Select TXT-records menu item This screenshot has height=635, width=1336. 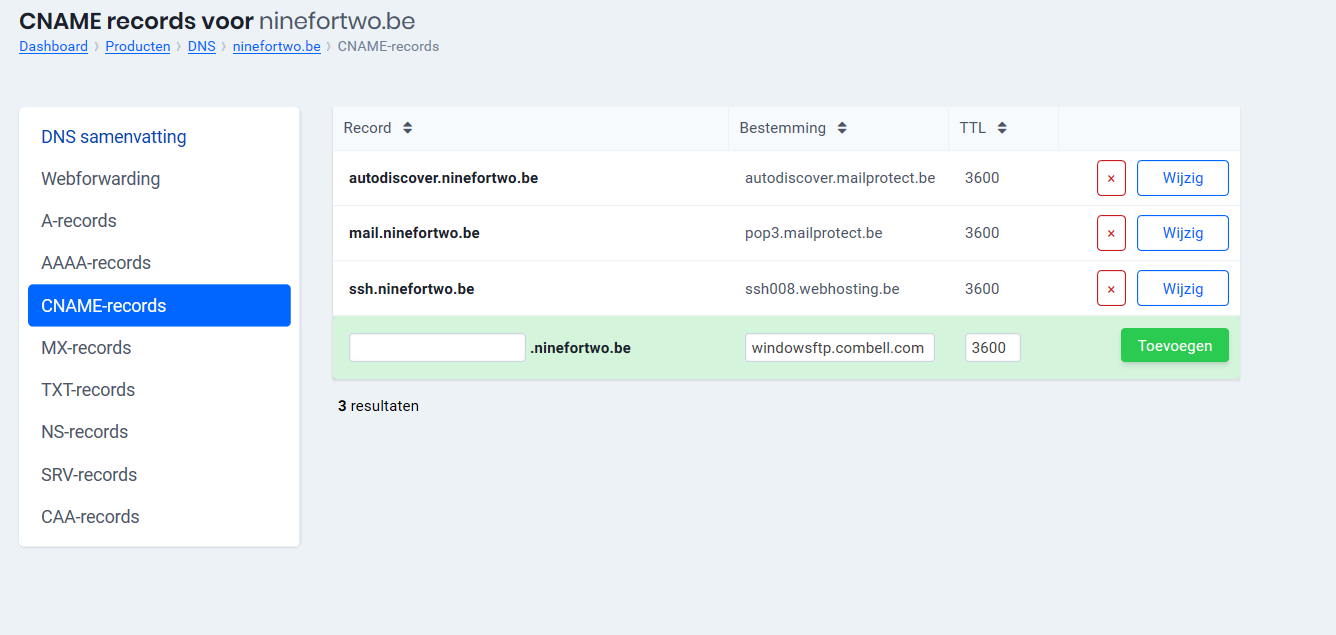click(x=88, y=390)
